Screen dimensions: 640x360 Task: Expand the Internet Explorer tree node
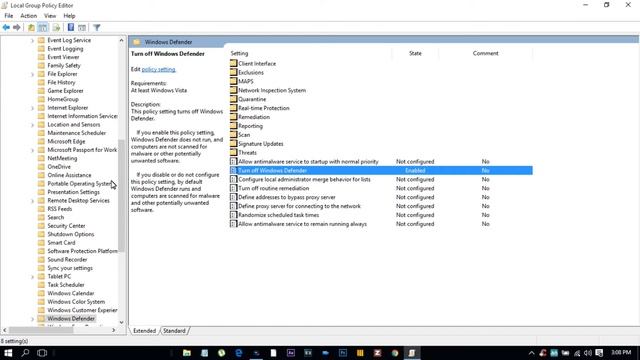(32, 108)
